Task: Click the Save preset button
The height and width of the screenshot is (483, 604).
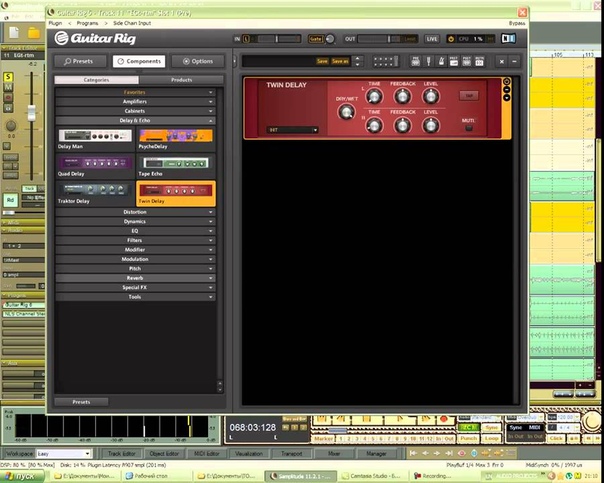Action: [x=322, y=61]
